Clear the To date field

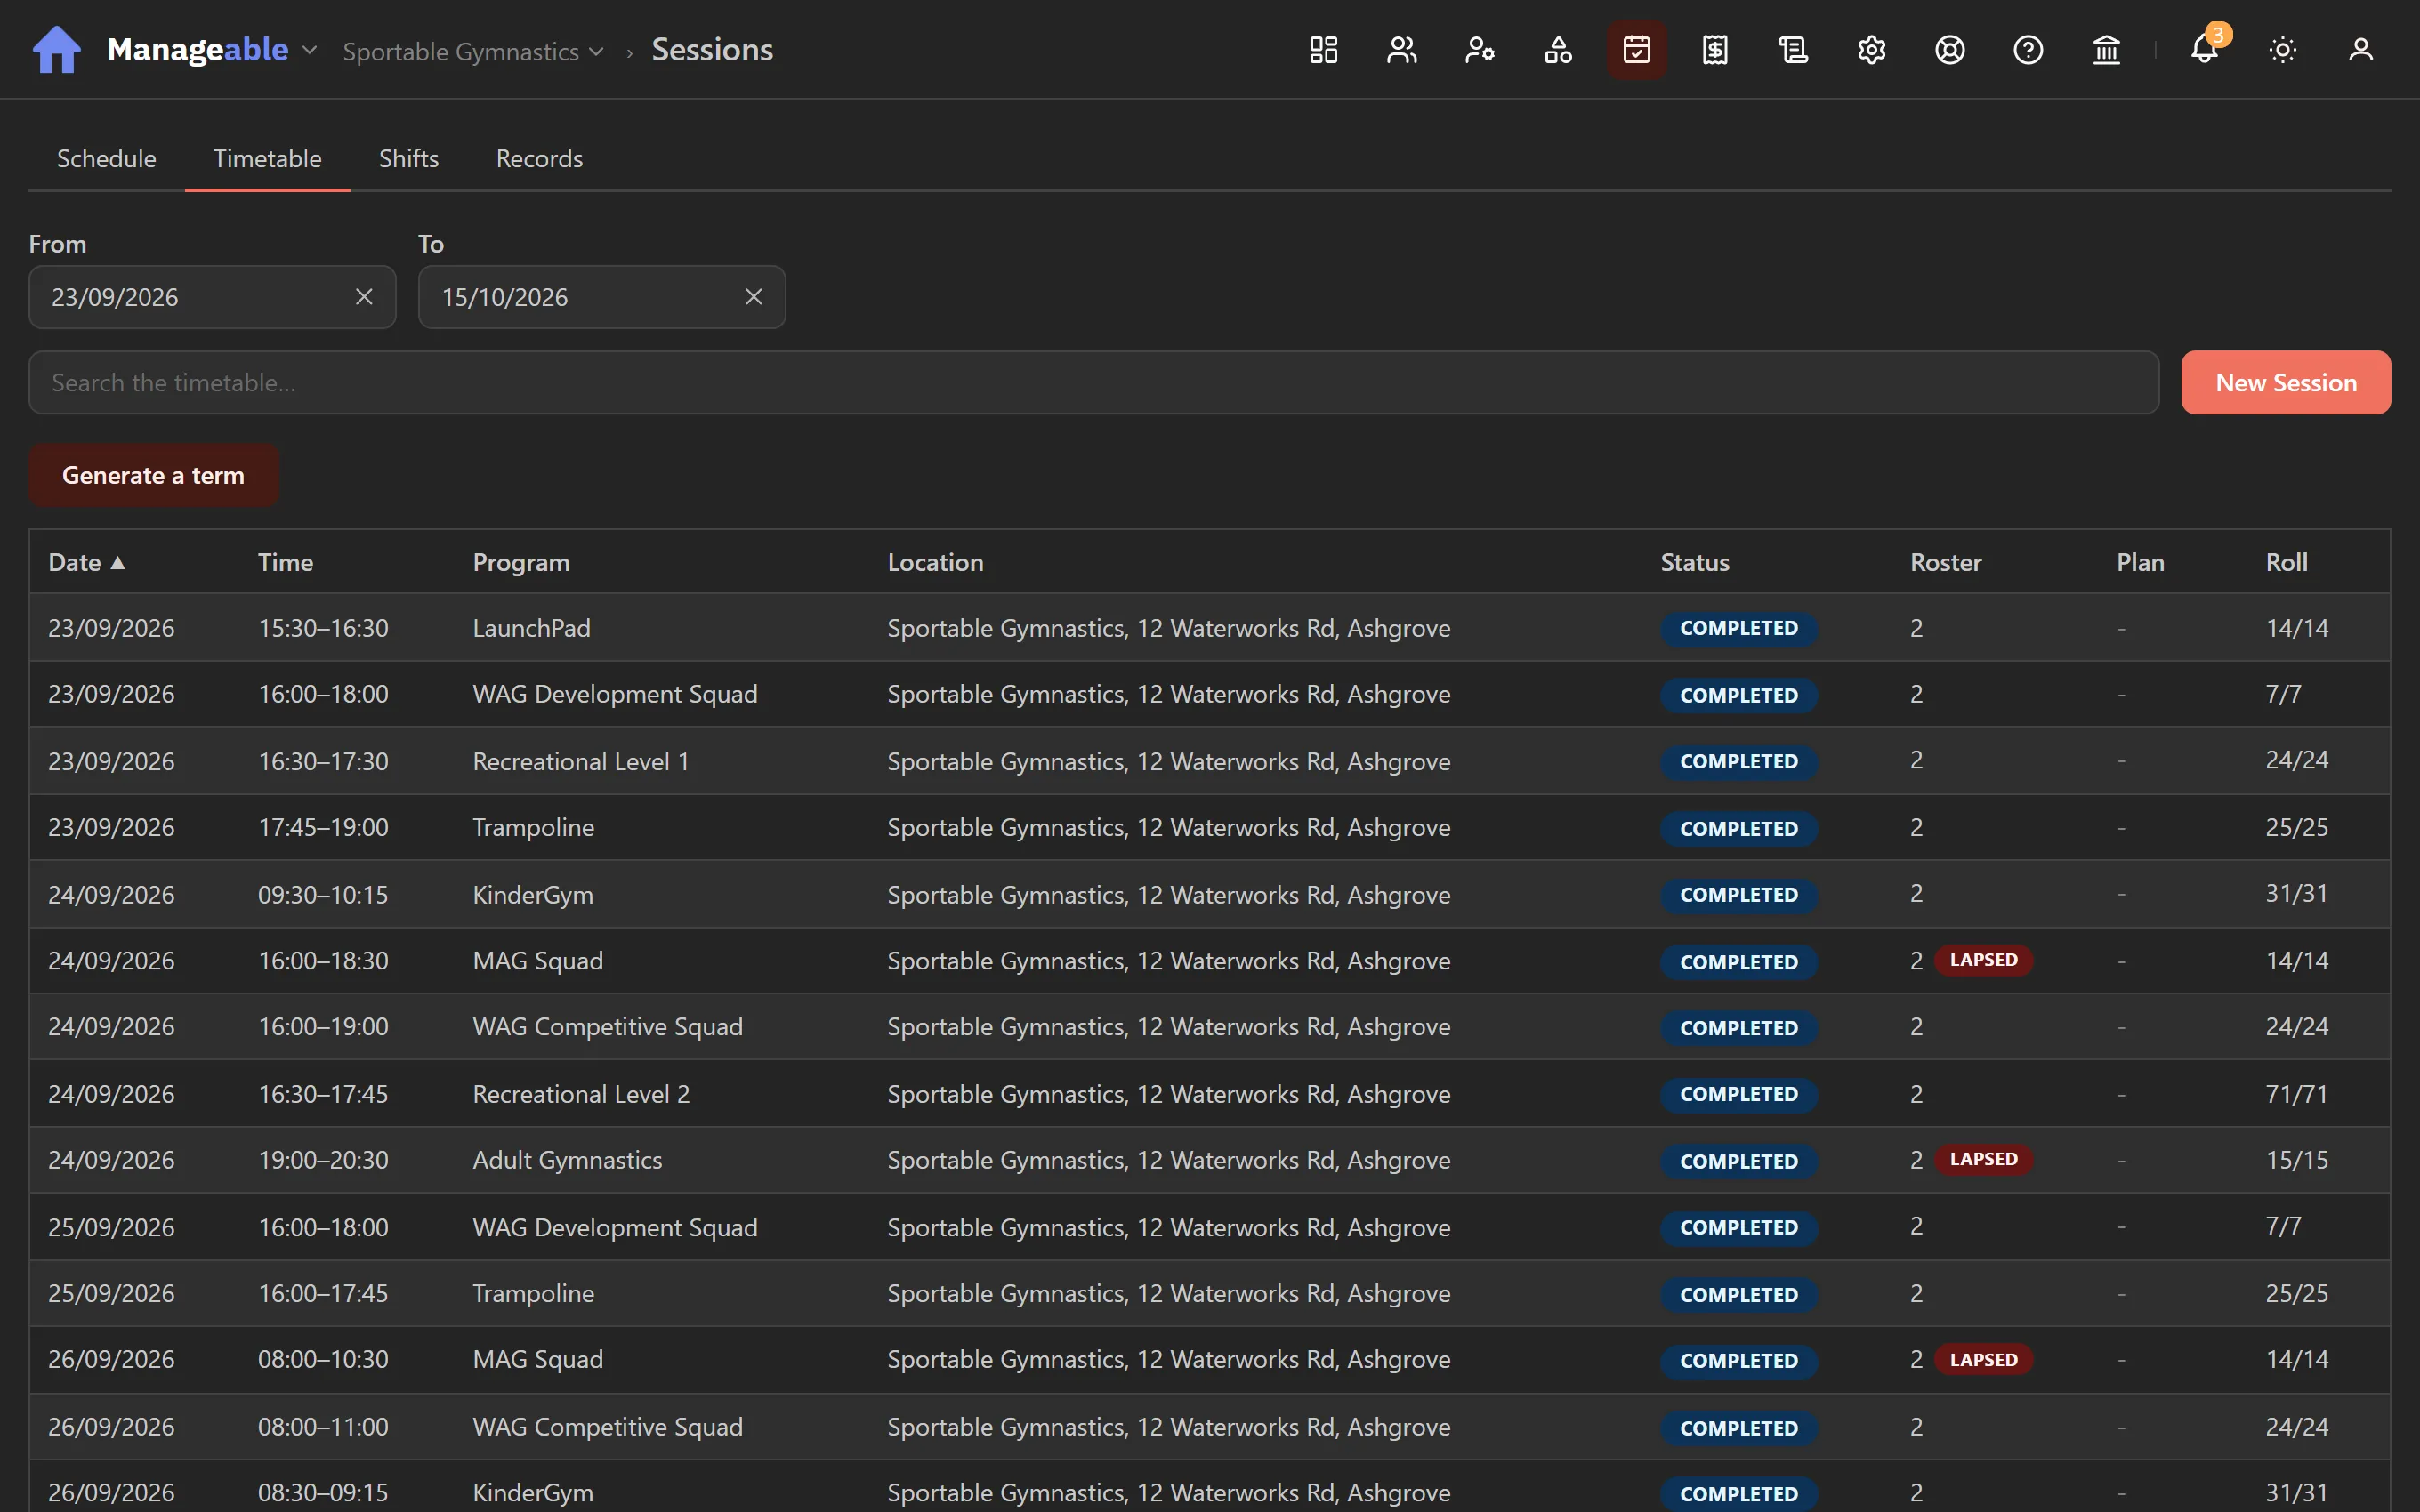coord(754,297)
